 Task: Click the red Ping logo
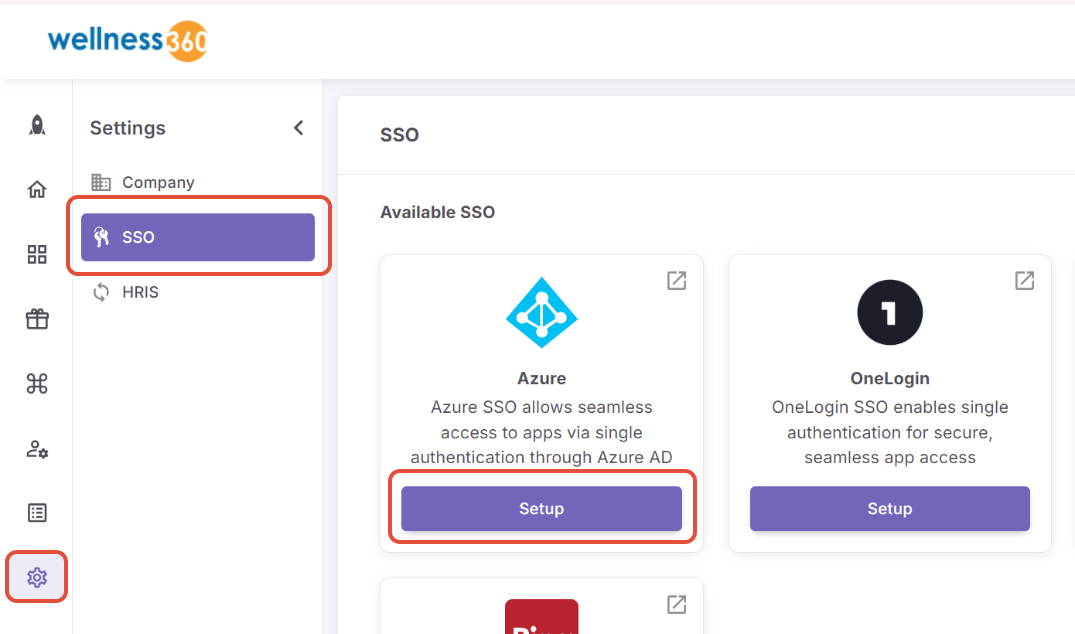click(x=542, y=616)
